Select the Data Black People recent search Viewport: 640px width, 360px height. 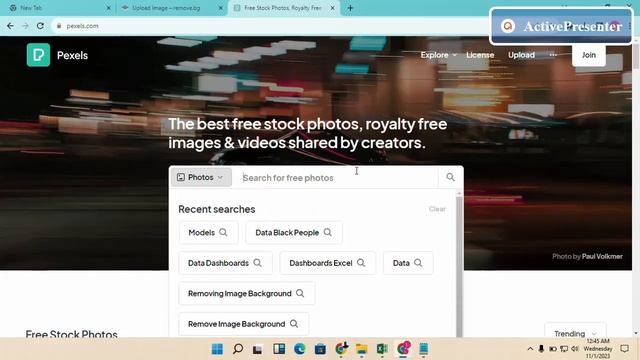(294, 232)
